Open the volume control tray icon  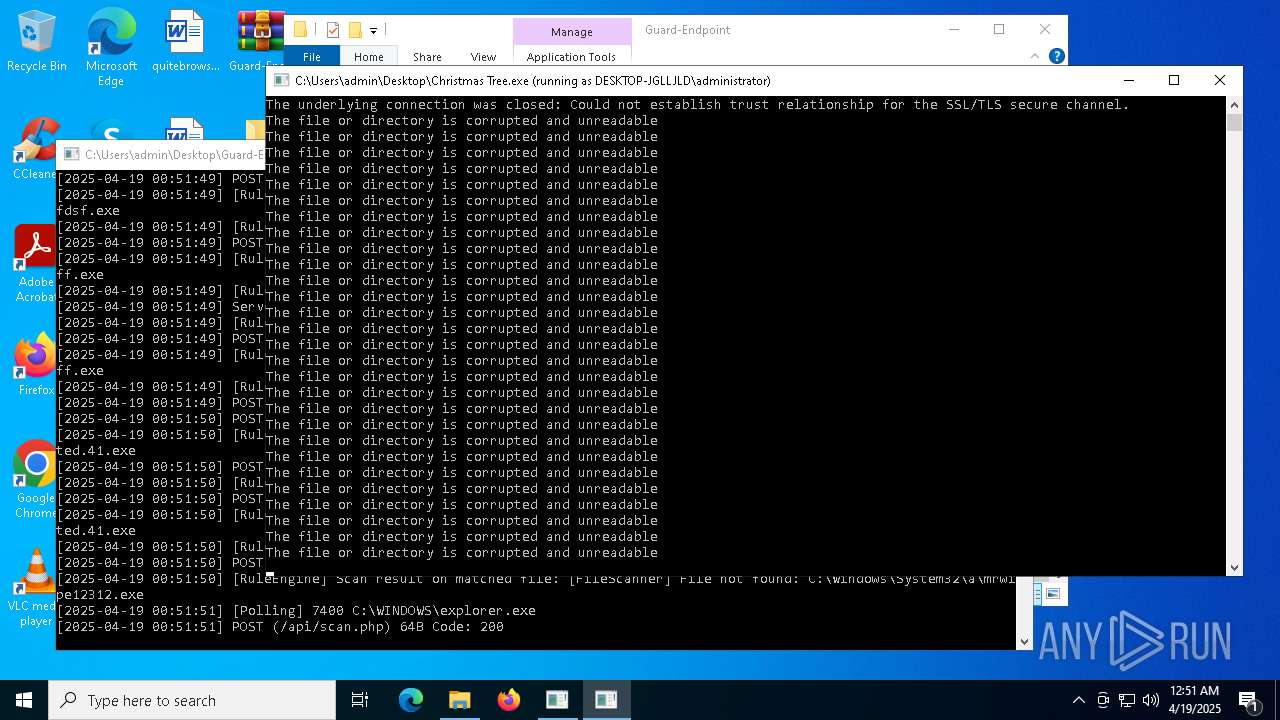(1151, 700)
